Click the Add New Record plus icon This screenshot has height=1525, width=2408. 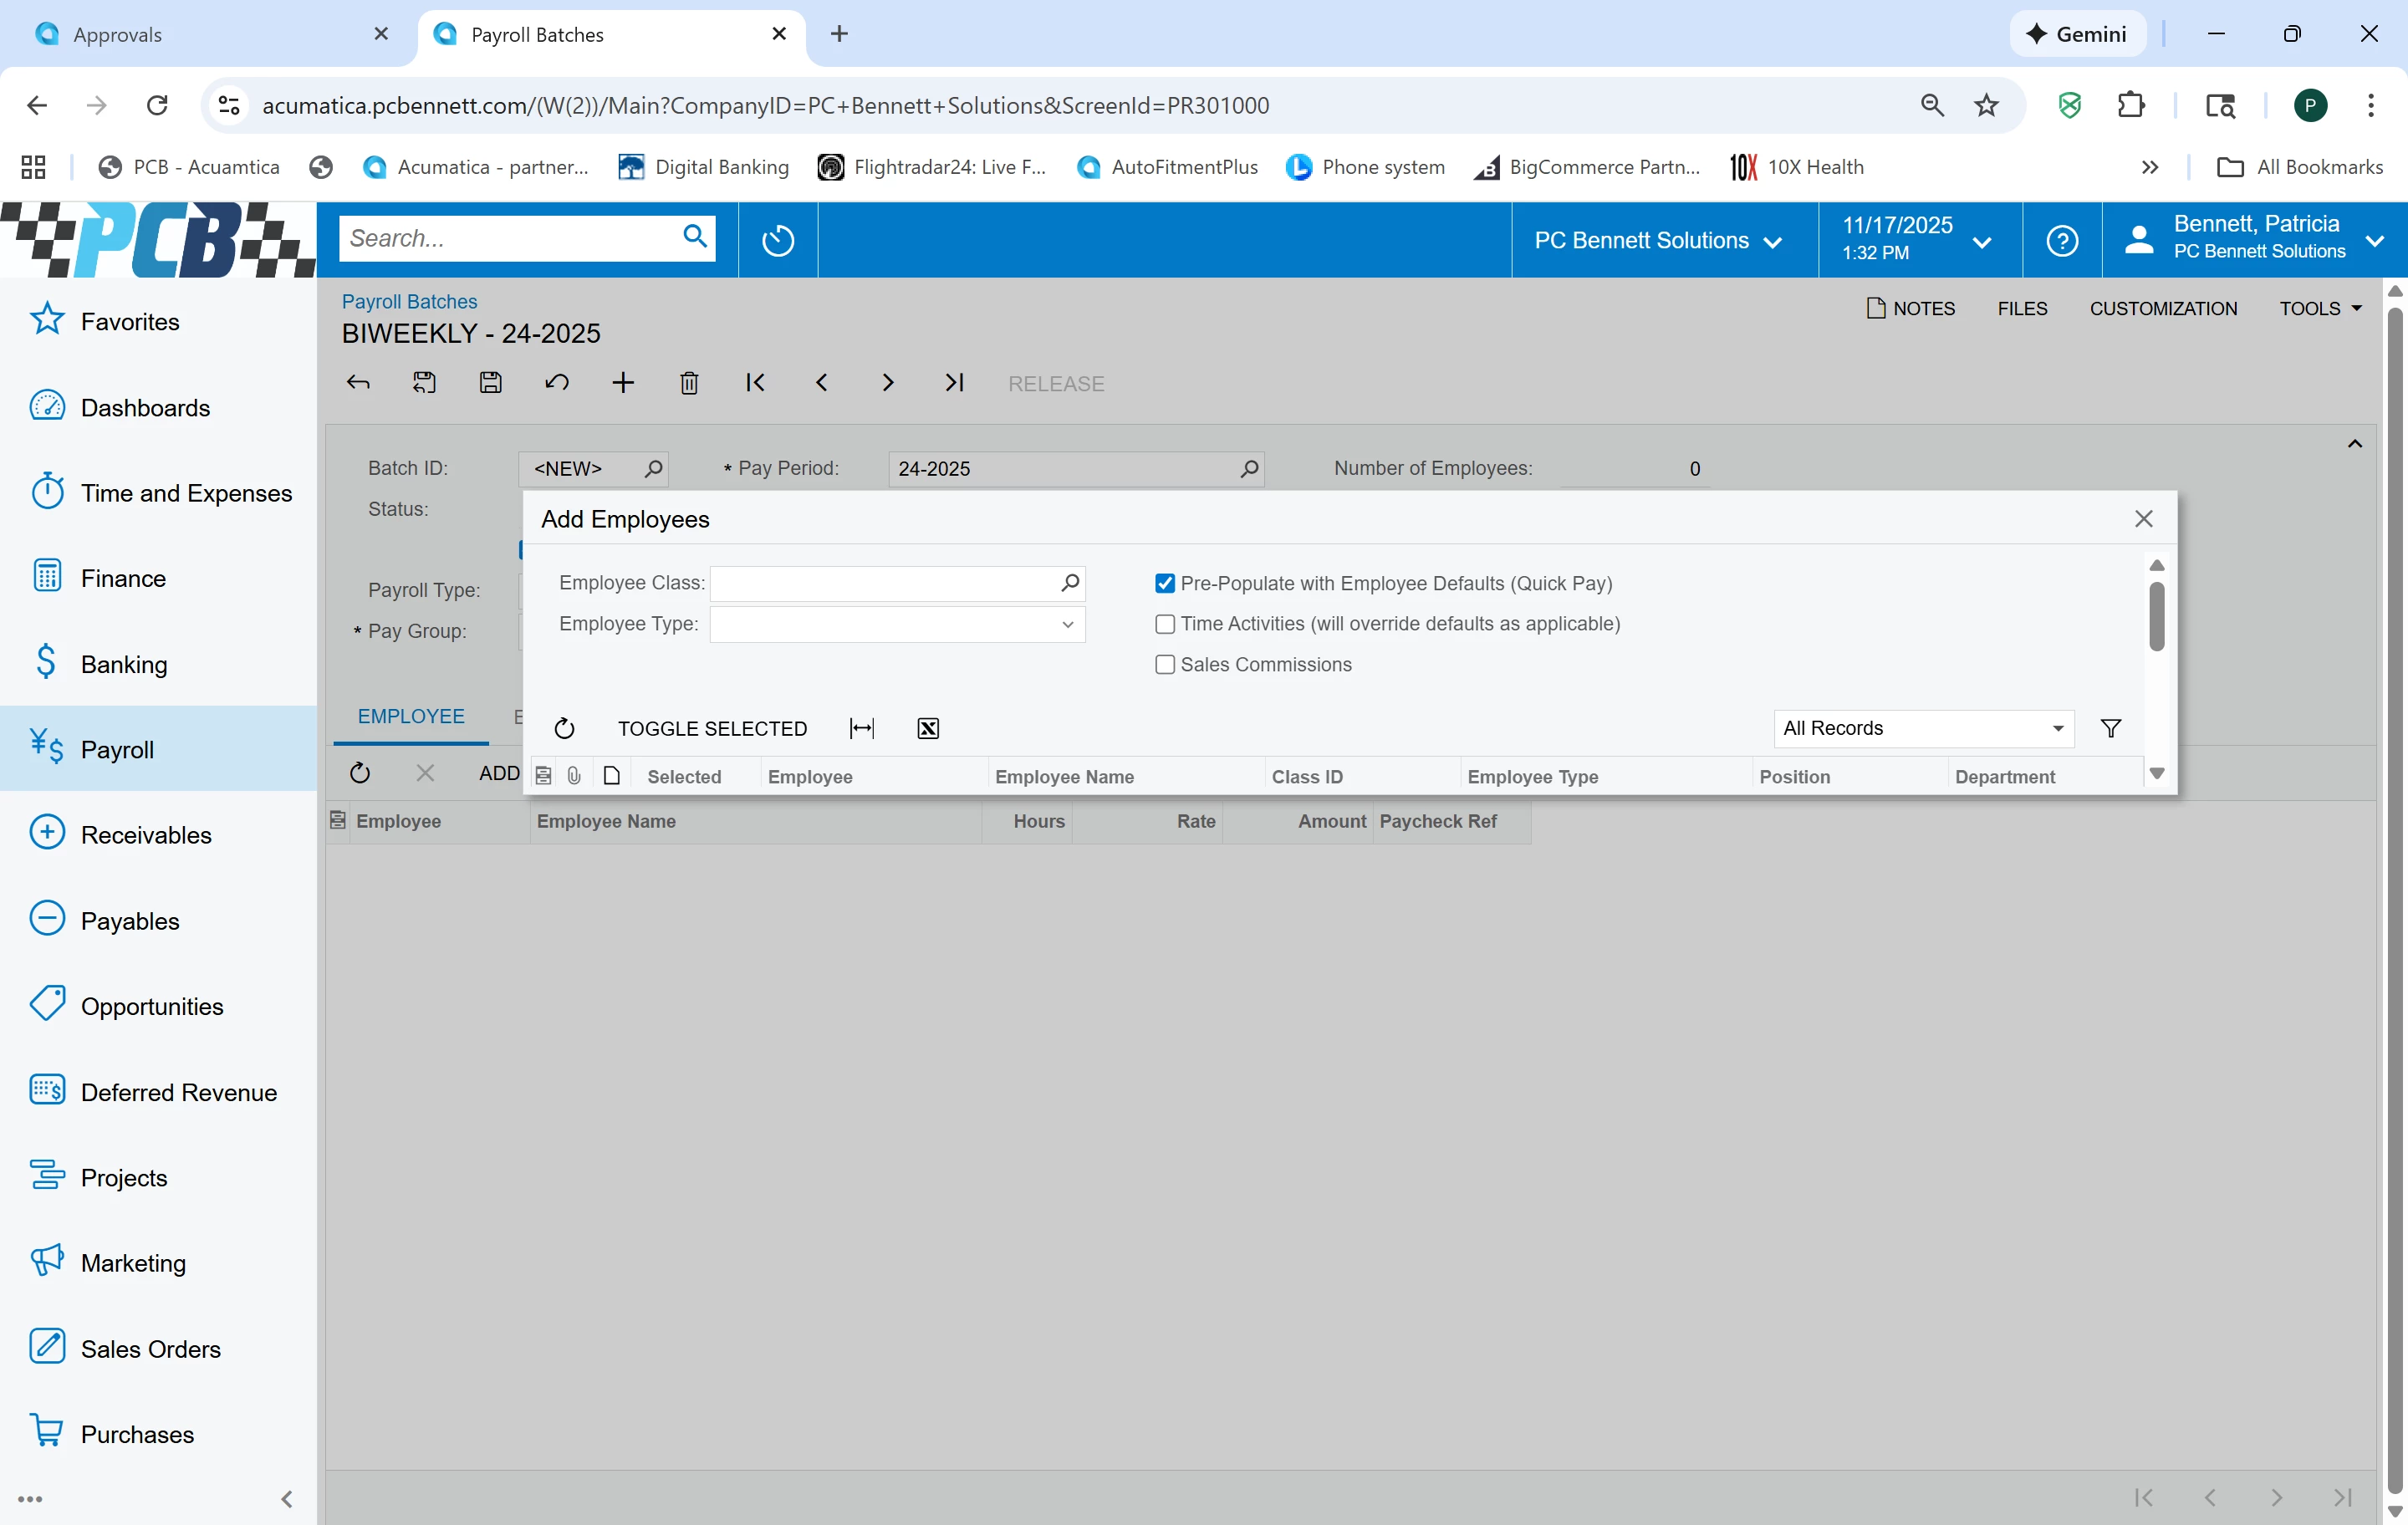(x=622, y=383)
